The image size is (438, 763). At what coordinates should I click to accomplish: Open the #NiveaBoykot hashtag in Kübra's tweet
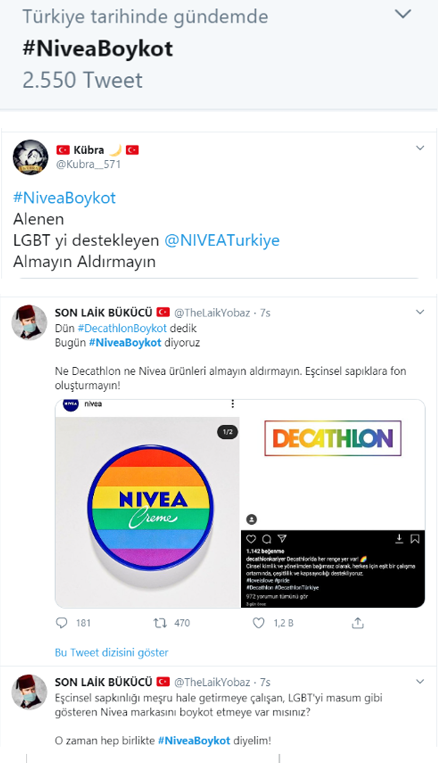64,198
